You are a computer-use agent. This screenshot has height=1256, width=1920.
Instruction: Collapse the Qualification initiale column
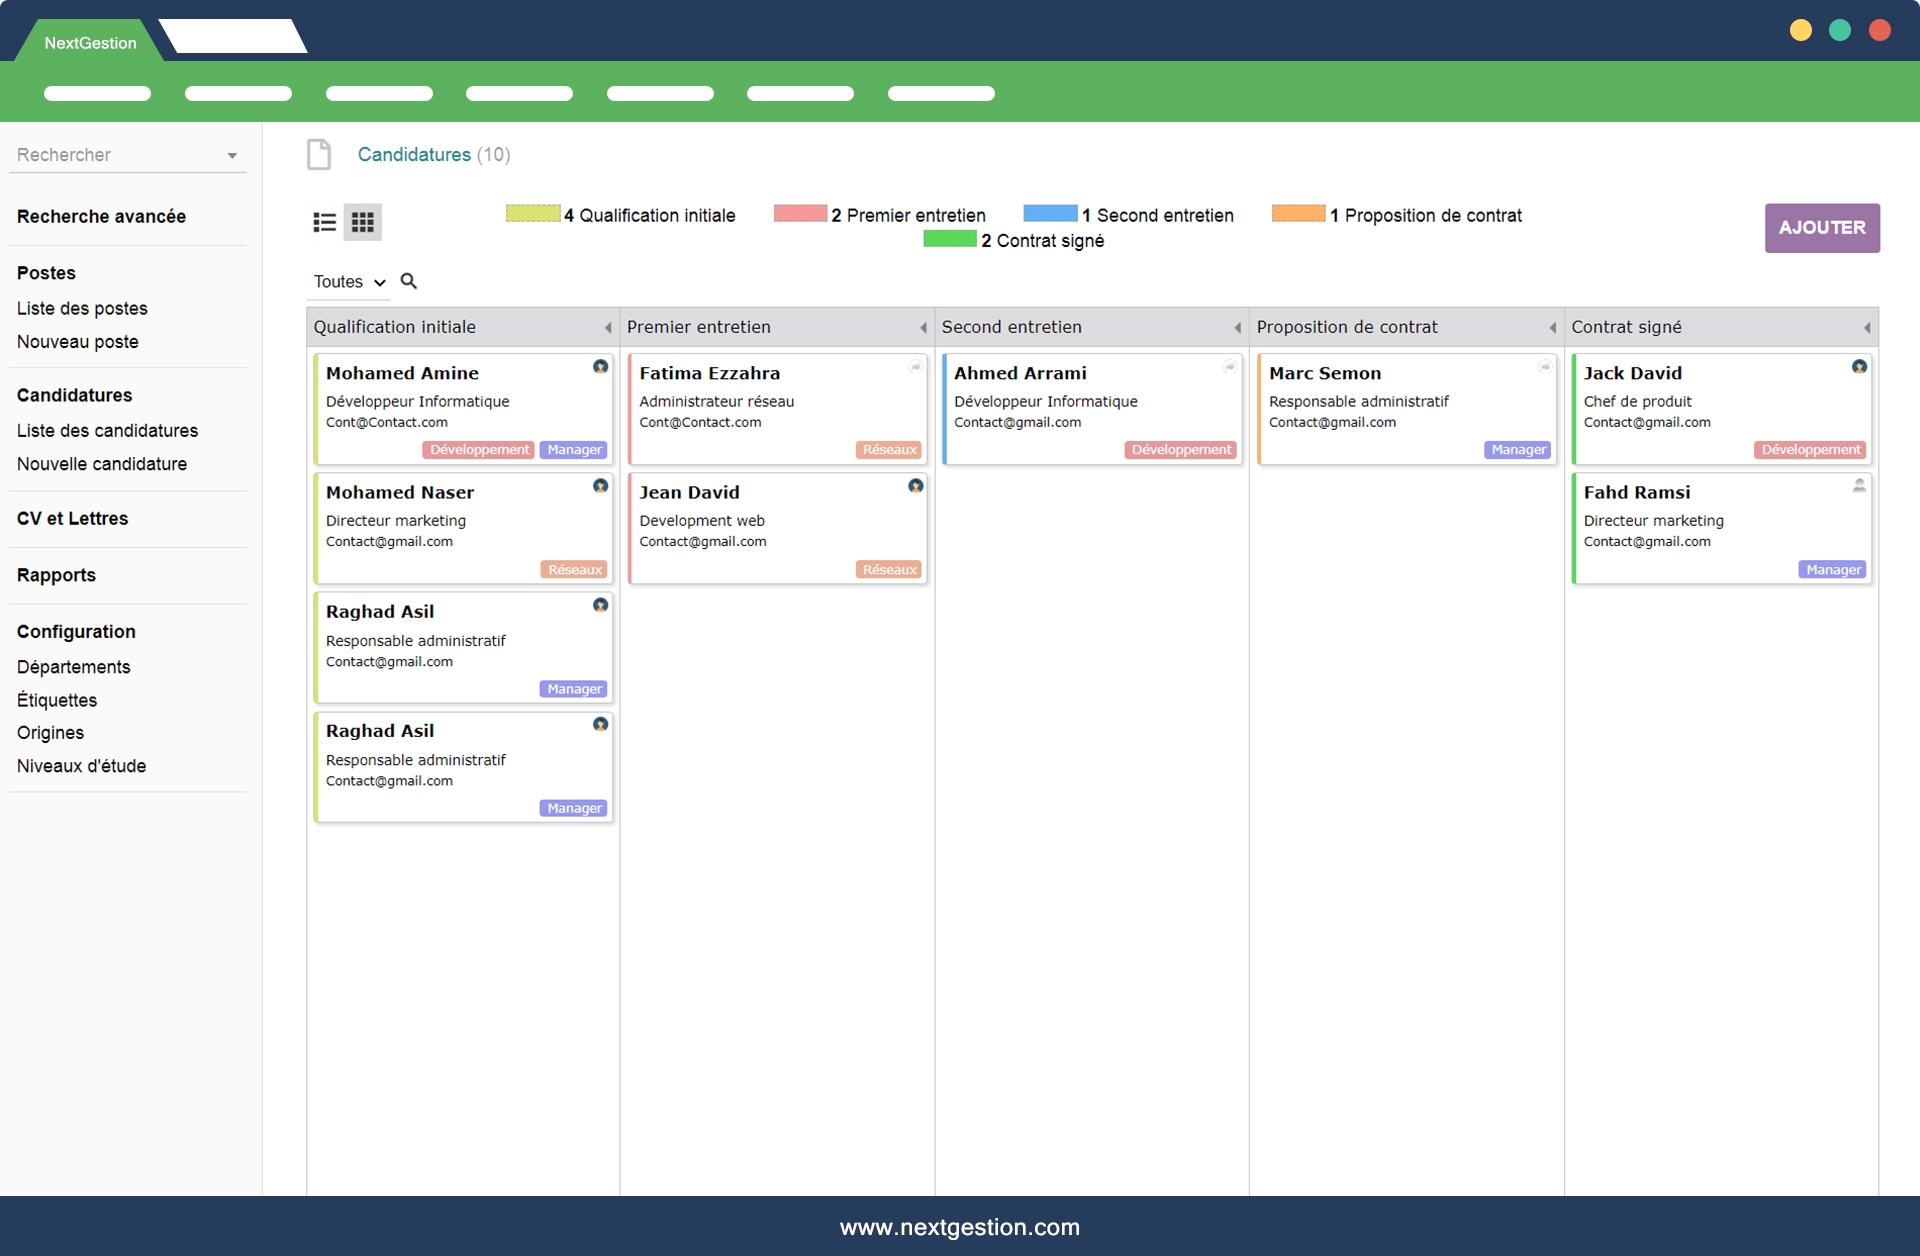tap(607, 328)
